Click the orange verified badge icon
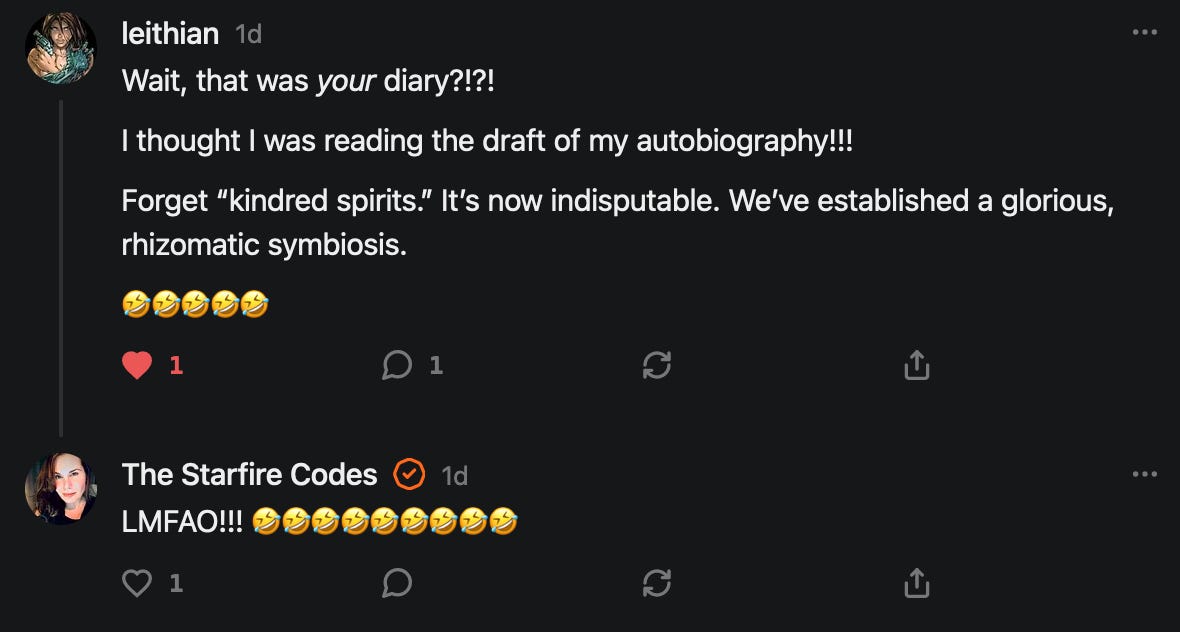This screenshot has height=632, width=1180. click(409, 475)
